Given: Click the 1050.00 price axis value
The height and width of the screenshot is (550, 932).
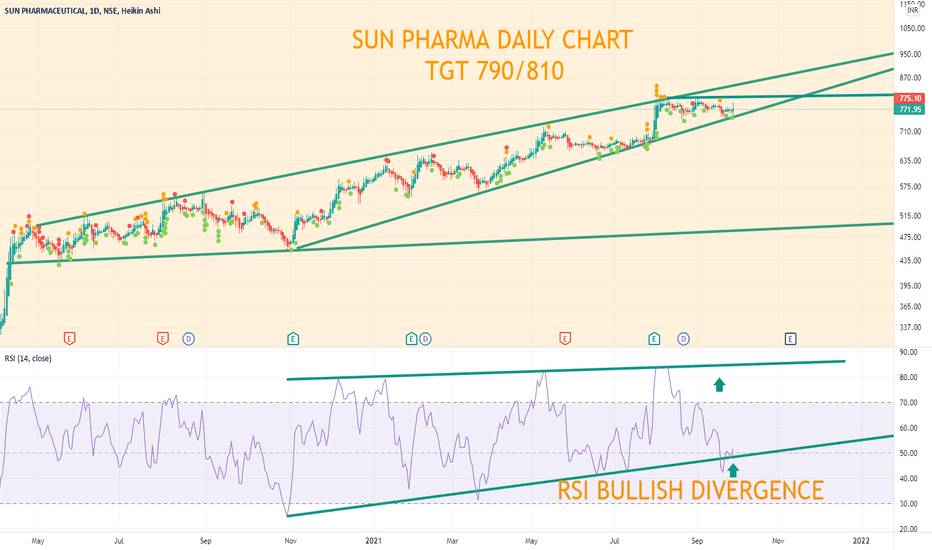Looking at the screenshot, I should tap(910, 28).
